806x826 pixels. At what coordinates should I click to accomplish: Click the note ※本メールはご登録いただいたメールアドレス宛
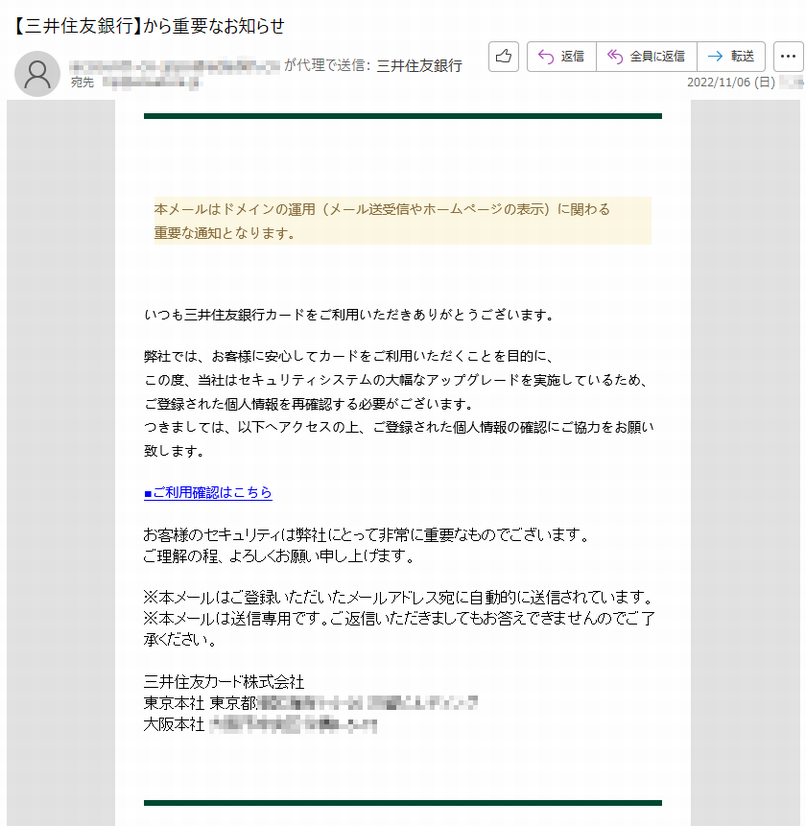pyautogui.click(x=399, y=597)
